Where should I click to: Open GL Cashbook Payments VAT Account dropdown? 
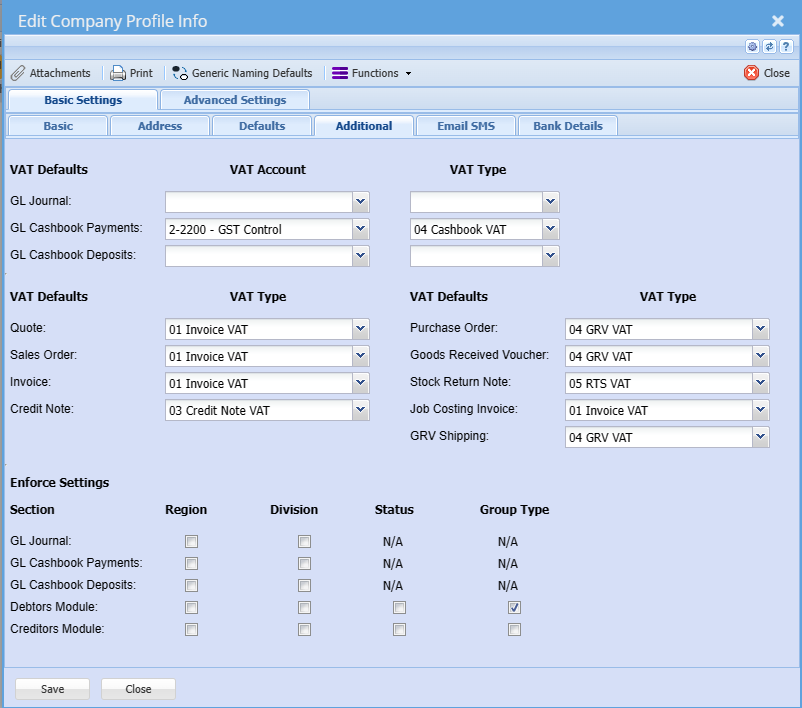point(361,229)
